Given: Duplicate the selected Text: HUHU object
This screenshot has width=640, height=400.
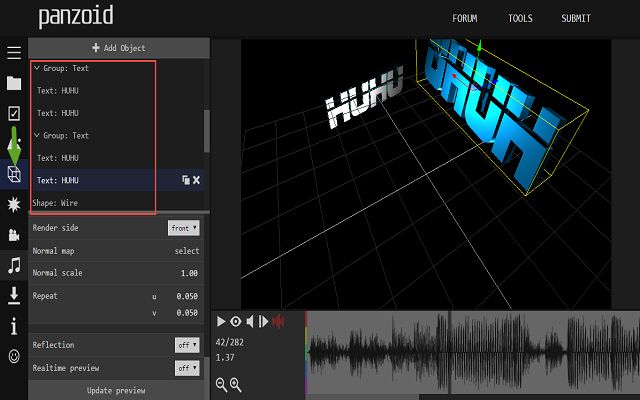Looking at the screenshot, I should [185, 180].
